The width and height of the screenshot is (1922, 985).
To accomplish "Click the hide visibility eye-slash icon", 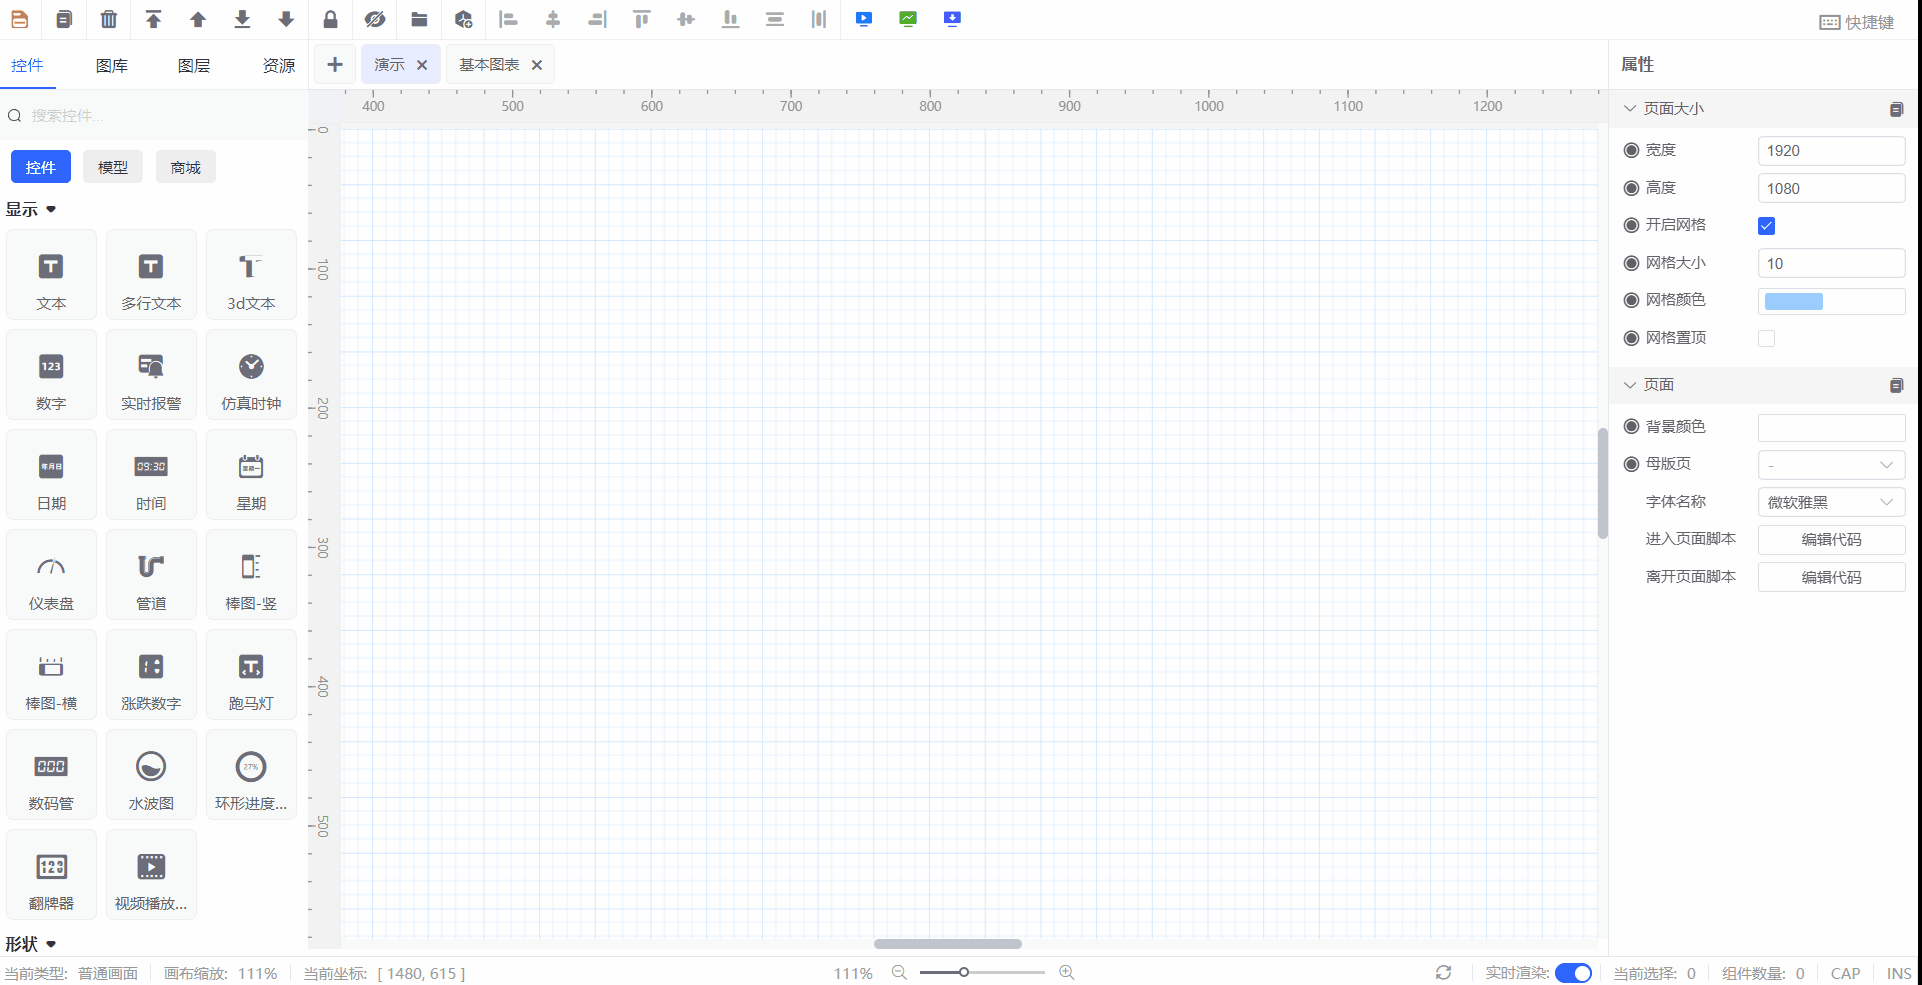I will [x=375, y=19].
